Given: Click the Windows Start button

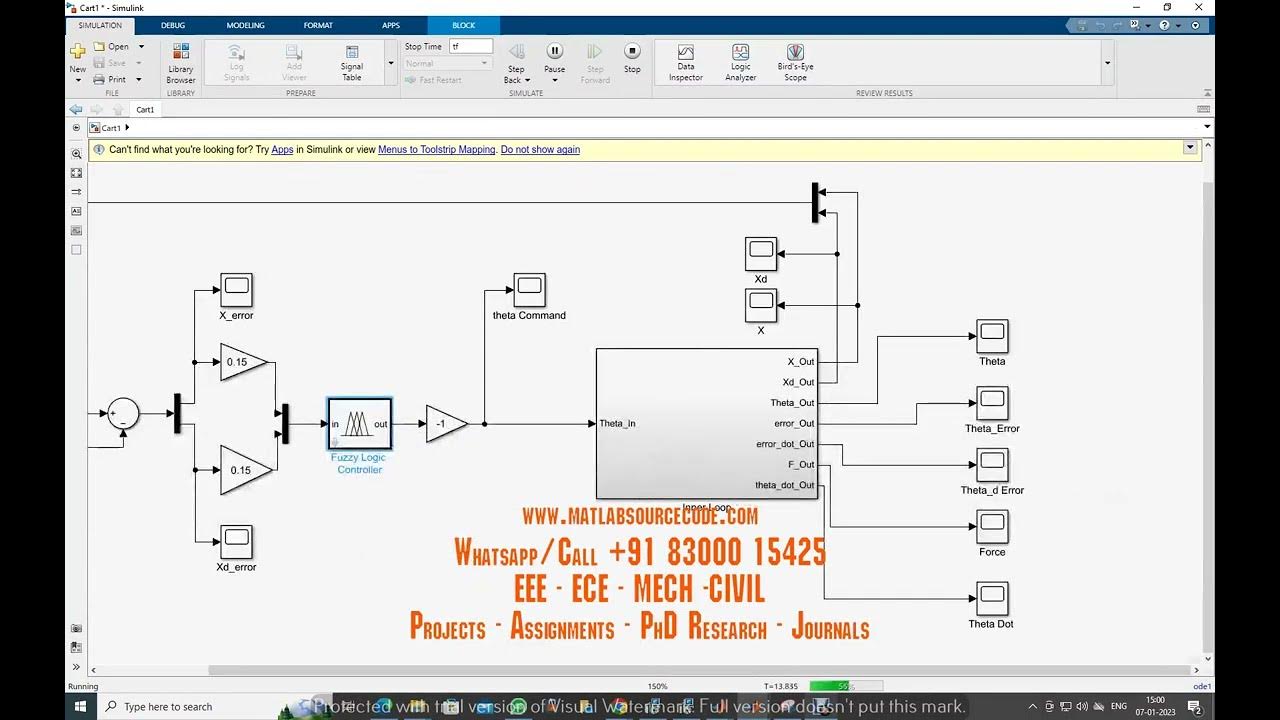Looking at the screenshot, I should pyautogui.click(x=80, y=706).
